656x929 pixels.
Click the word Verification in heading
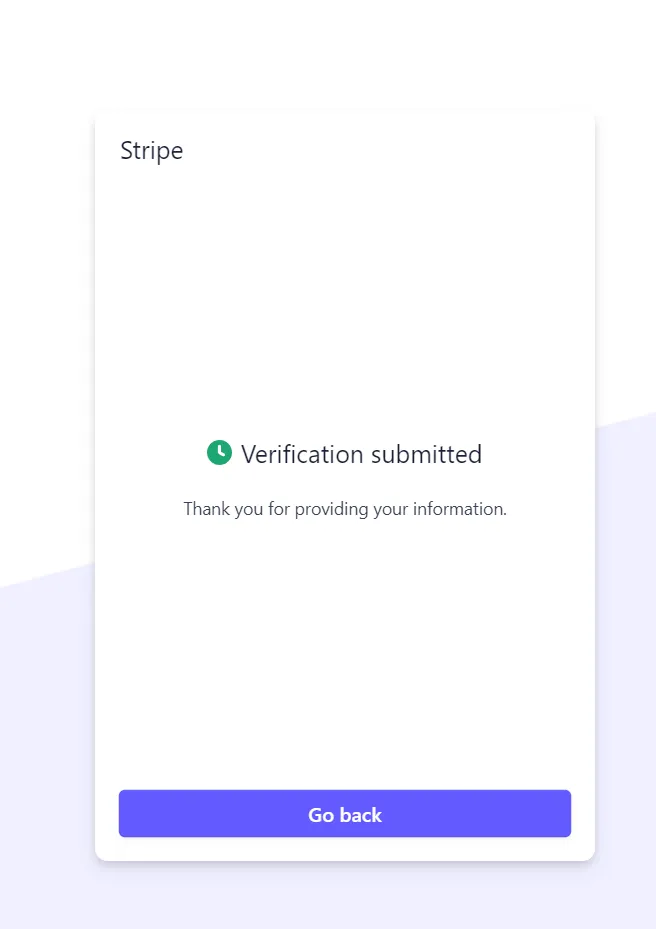(x=302, y=454)
